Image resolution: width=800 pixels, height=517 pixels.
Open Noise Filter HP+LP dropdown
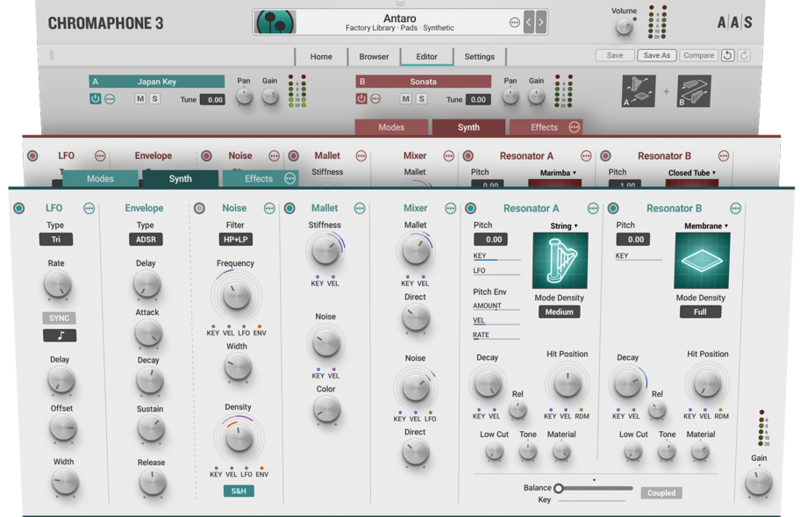click(236, 240)
